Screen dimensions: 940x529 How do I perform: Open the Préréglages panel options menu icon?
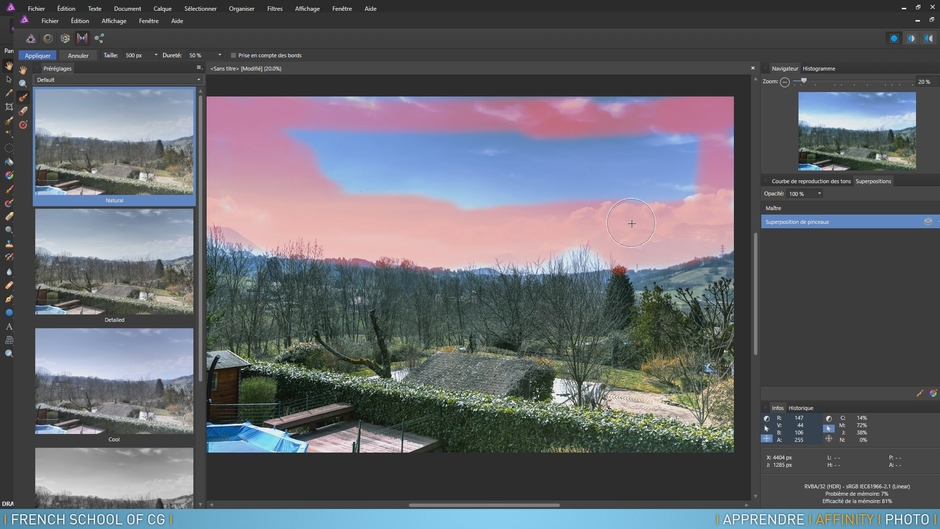(199, 68)
